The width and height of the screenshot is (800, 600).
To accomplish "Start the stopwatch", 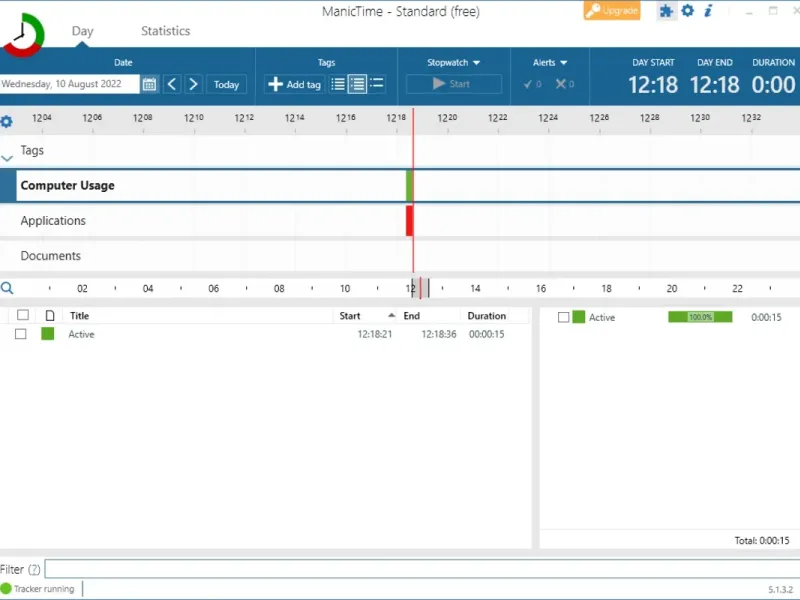I will [453, 84].
